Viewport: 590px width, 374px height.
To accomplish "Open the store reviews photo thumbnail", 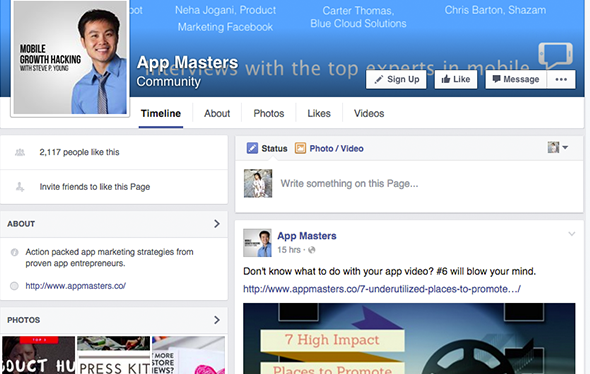I will (189, 355).
